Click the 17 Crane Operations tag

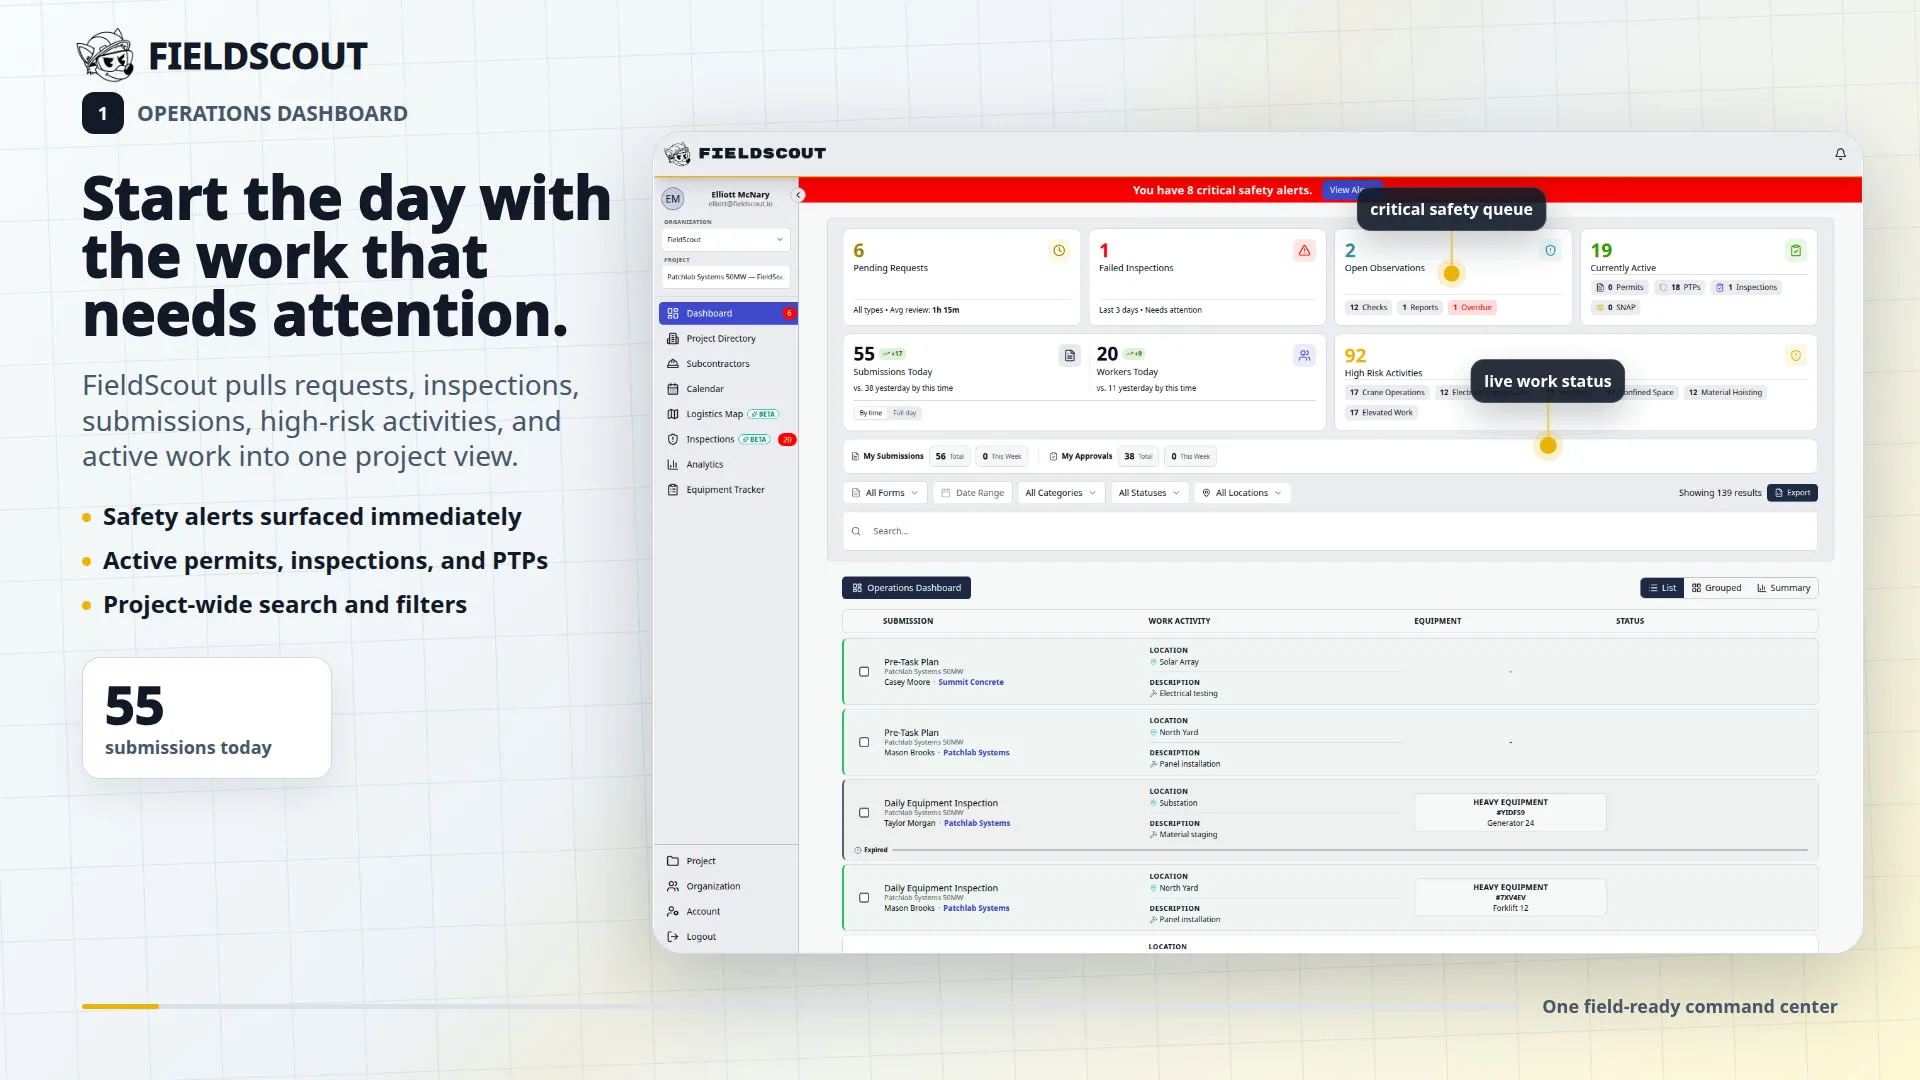point(1387,393)
